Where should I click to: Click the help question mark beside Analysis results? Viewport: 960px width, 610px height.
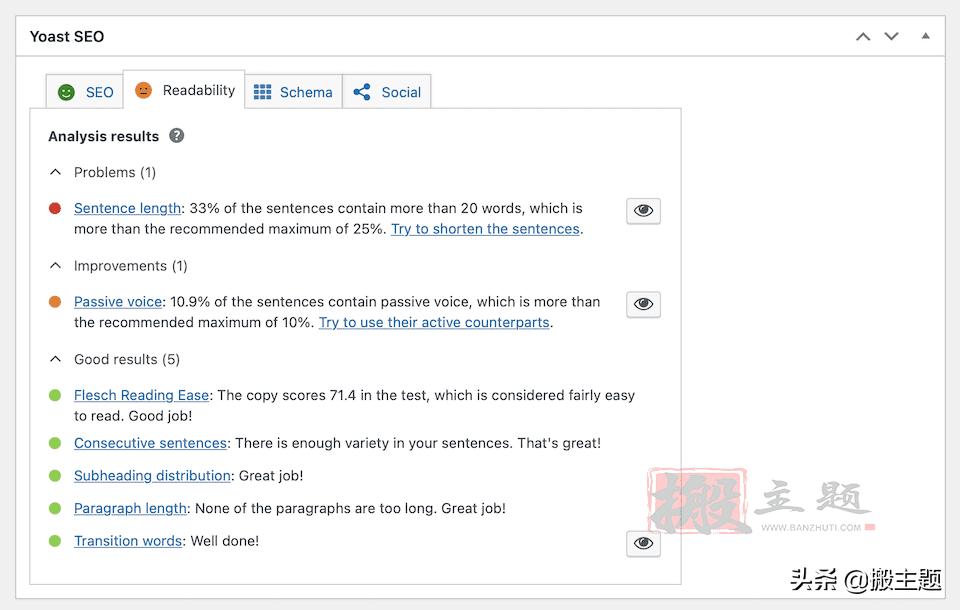pos(177,136)
